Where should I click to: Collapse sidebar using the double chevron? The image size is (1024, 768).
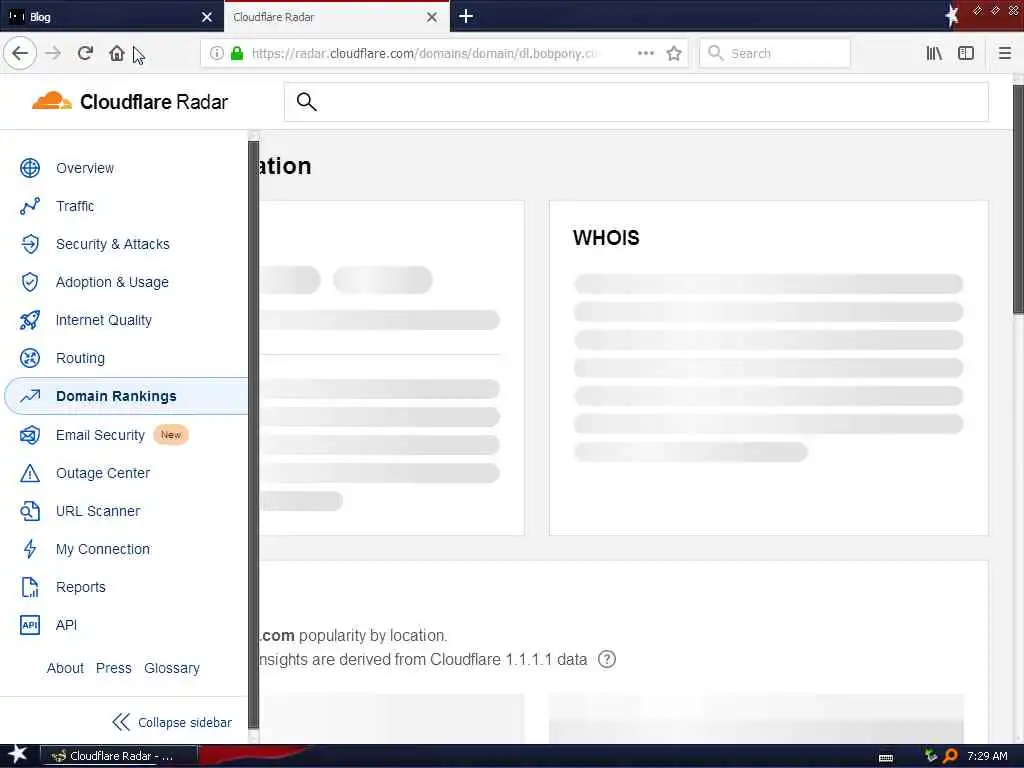pyautogui.click(x=121, y=722)
